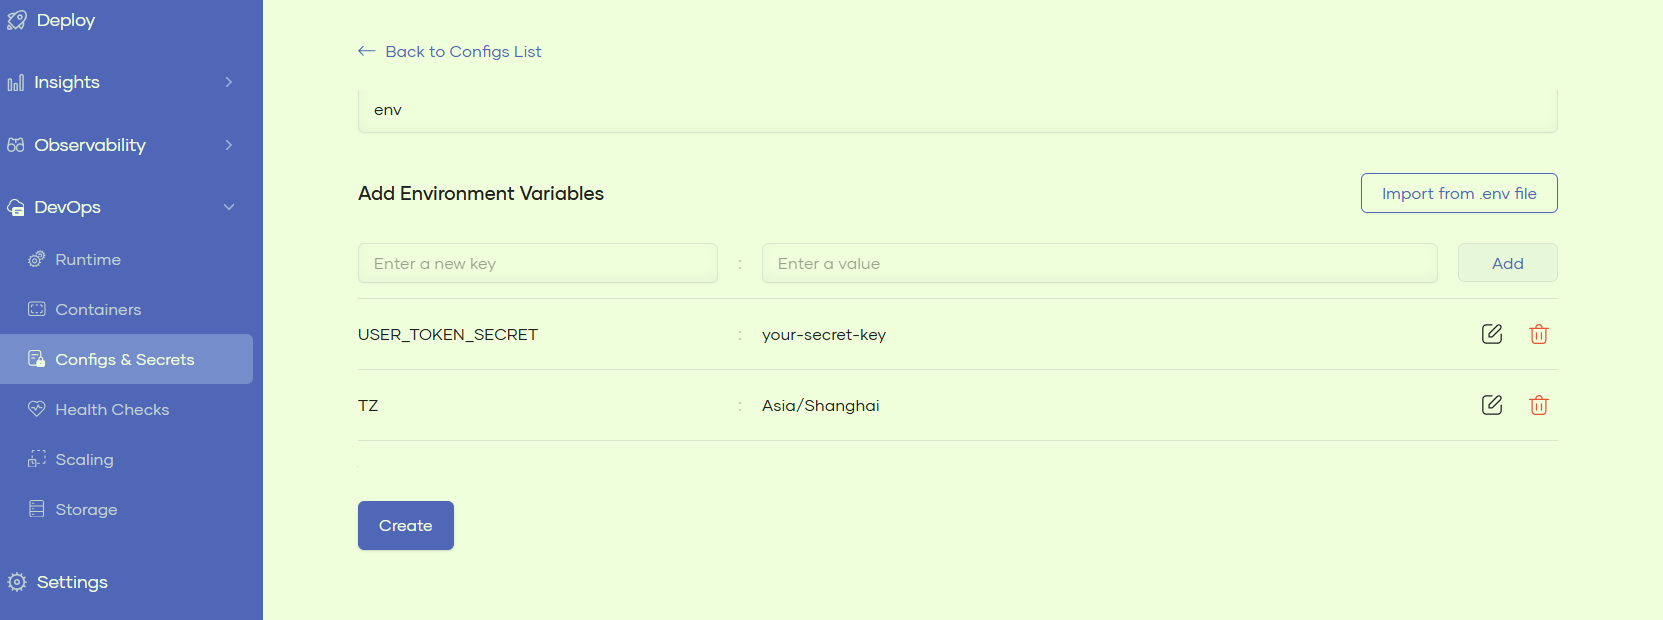Viewport: 1663px width, 620px height.
Task: Click the edit icon for USER_TOKEN_SECRET
Action: 1491,334
